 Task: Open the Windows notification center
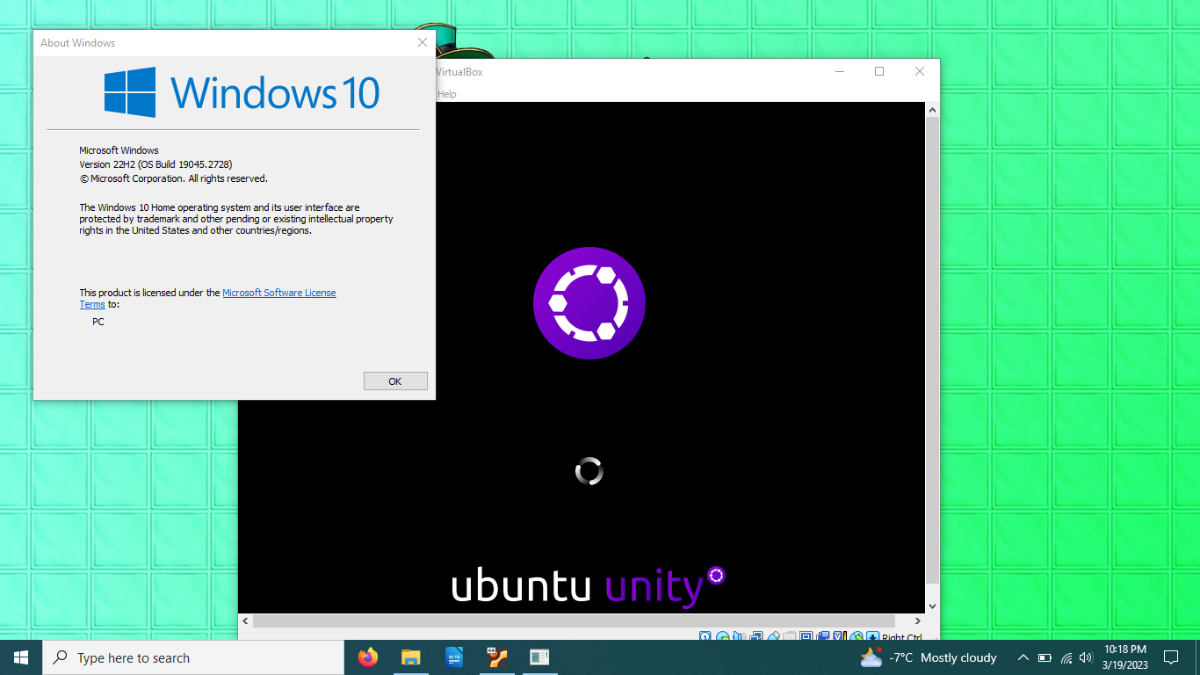tap(1171, 657)
